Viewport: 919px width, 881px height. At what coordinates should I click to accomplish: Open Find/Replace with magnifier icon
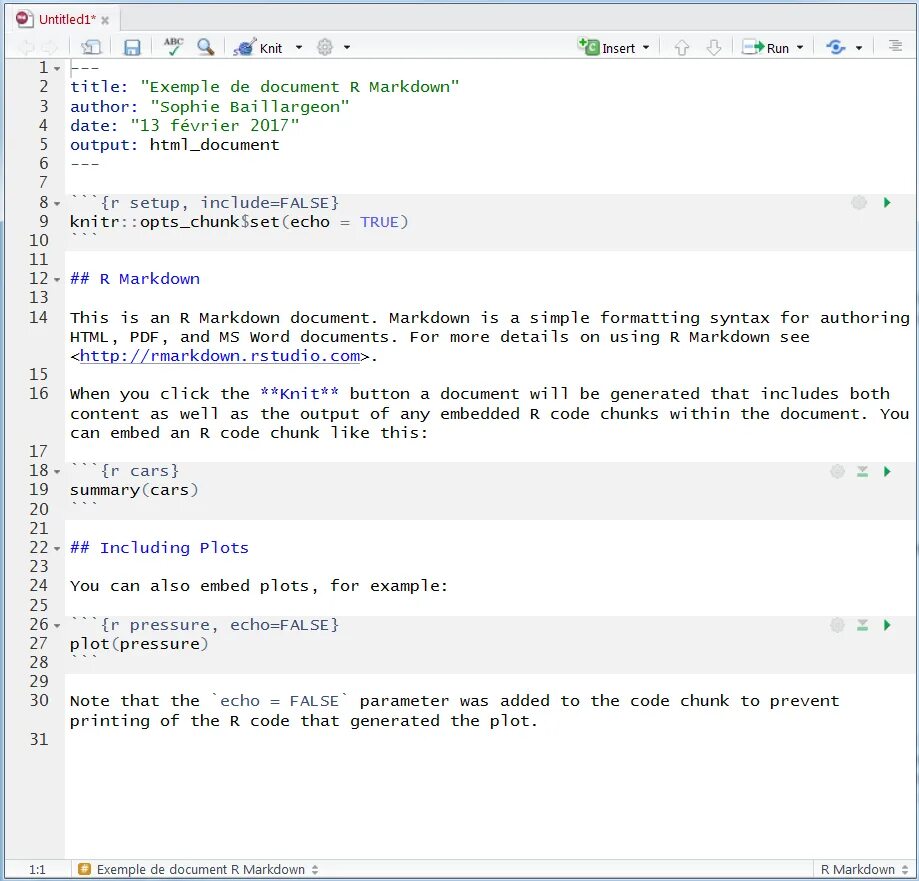pyautogui.click(x=205, y=47)
